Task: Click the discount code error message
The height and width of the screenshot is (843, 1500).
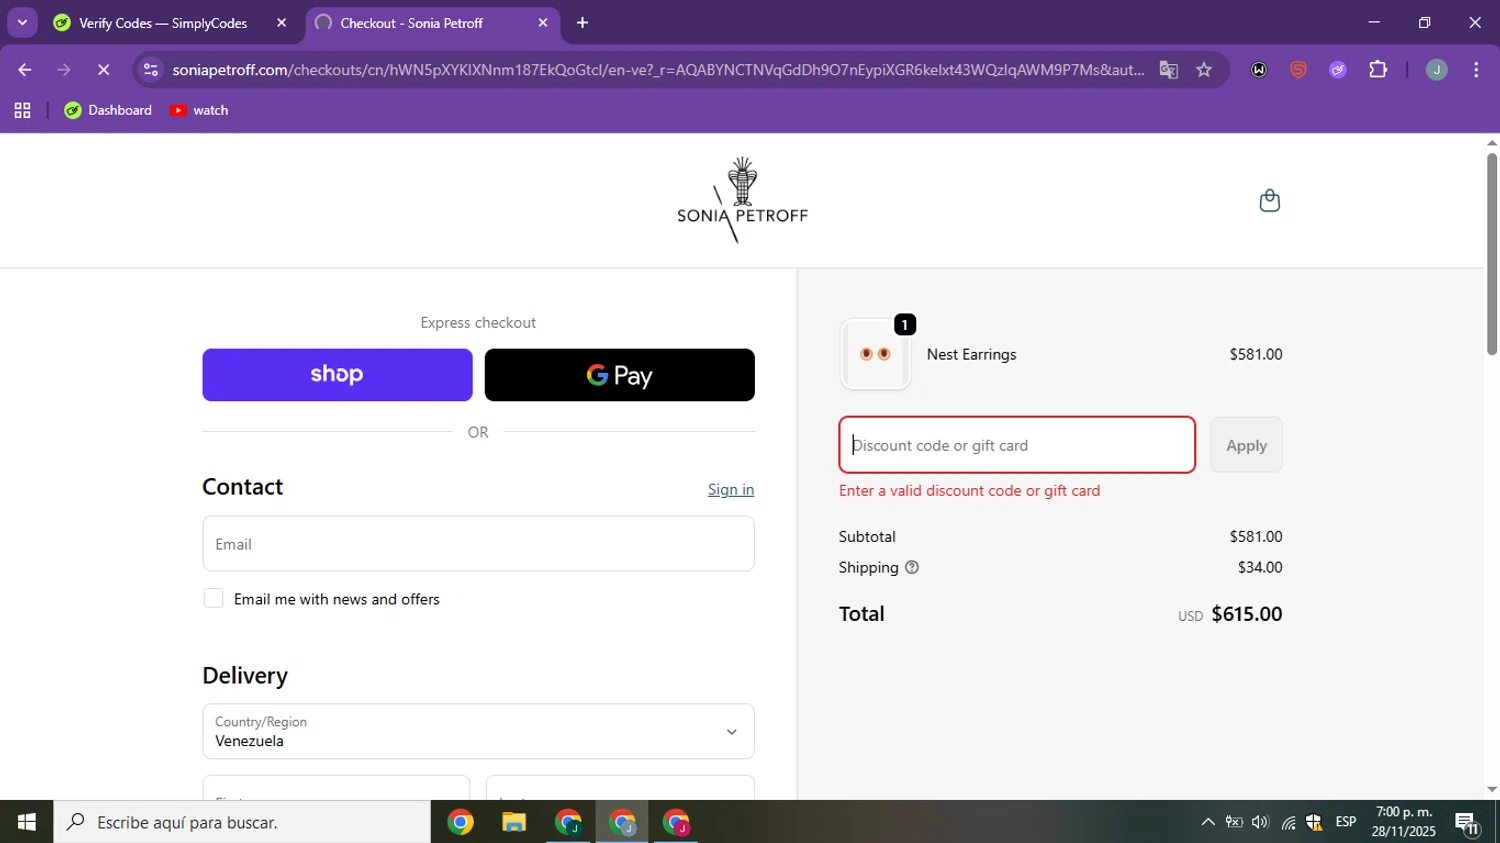Action: tap(969, 490)
